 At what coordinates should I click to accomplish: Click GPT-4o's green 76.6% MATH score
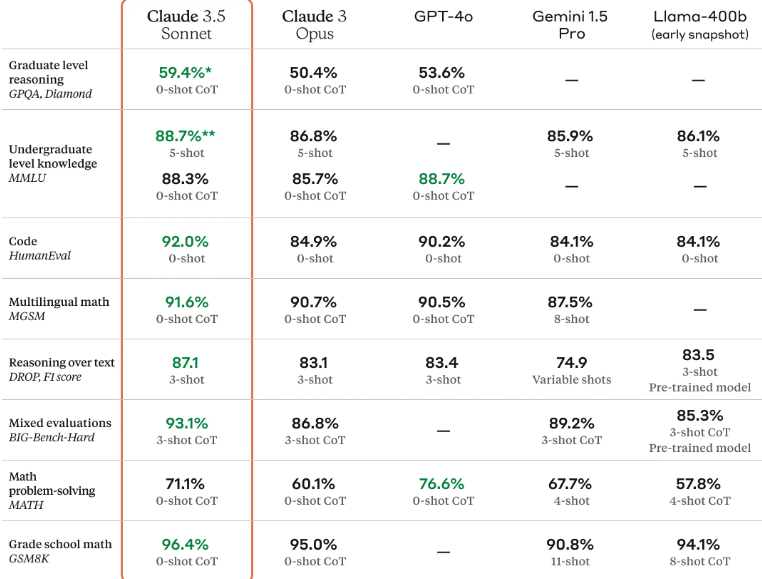coord(442,484)
